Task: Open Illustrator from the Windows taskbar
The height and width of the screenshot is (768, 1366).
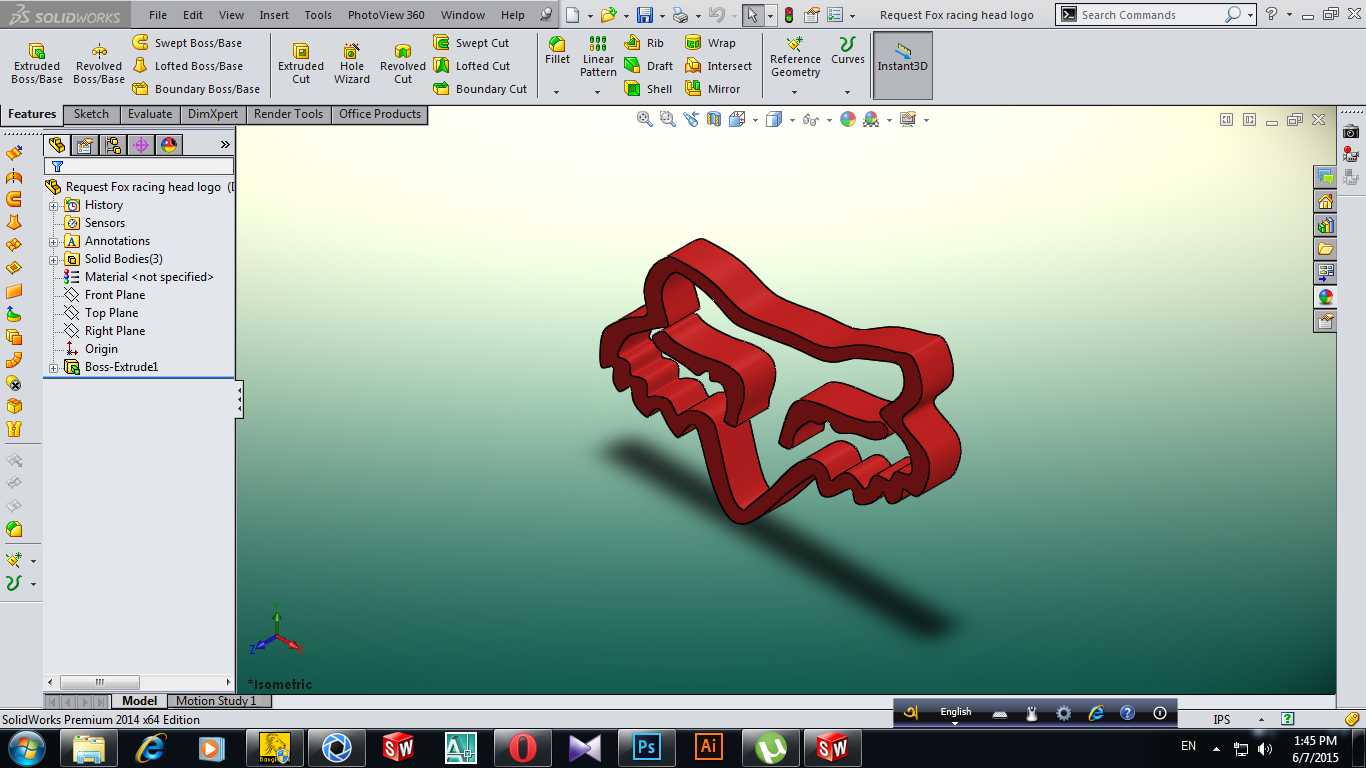Action: click(708, 747)
